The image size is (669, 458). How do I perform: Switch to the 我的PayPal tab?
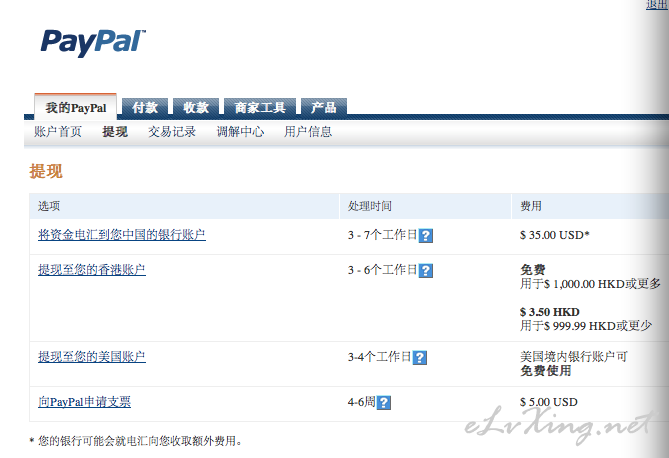pos(76,108)
